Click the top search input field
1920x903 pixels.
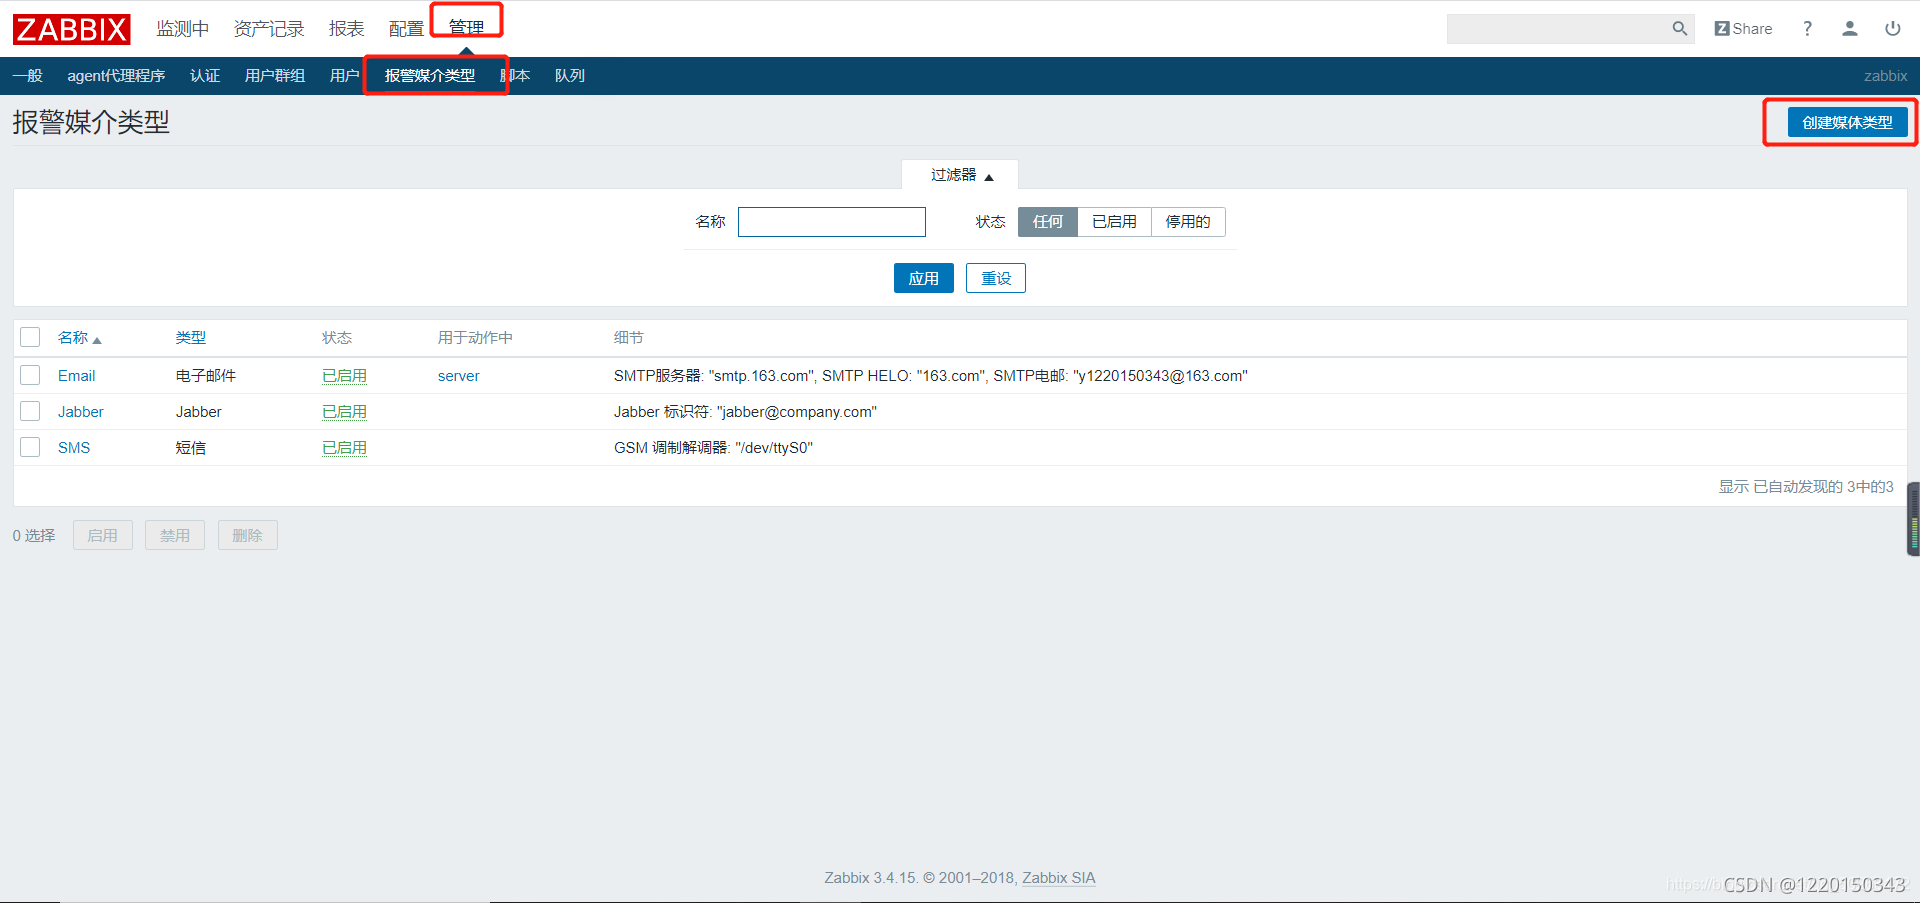1558,29
